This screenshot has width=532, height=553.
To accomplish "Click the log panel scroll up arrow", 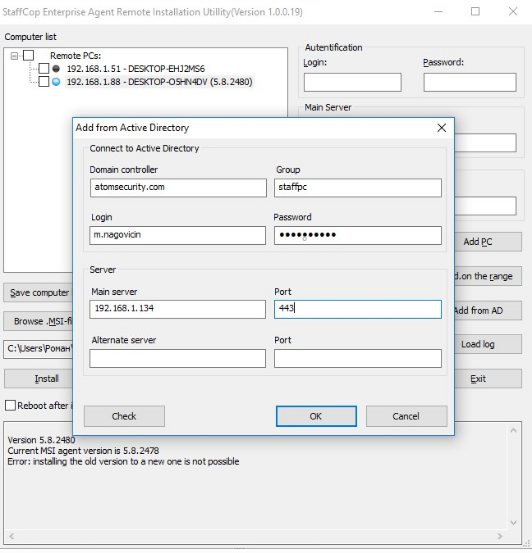I will pos(514,430).
